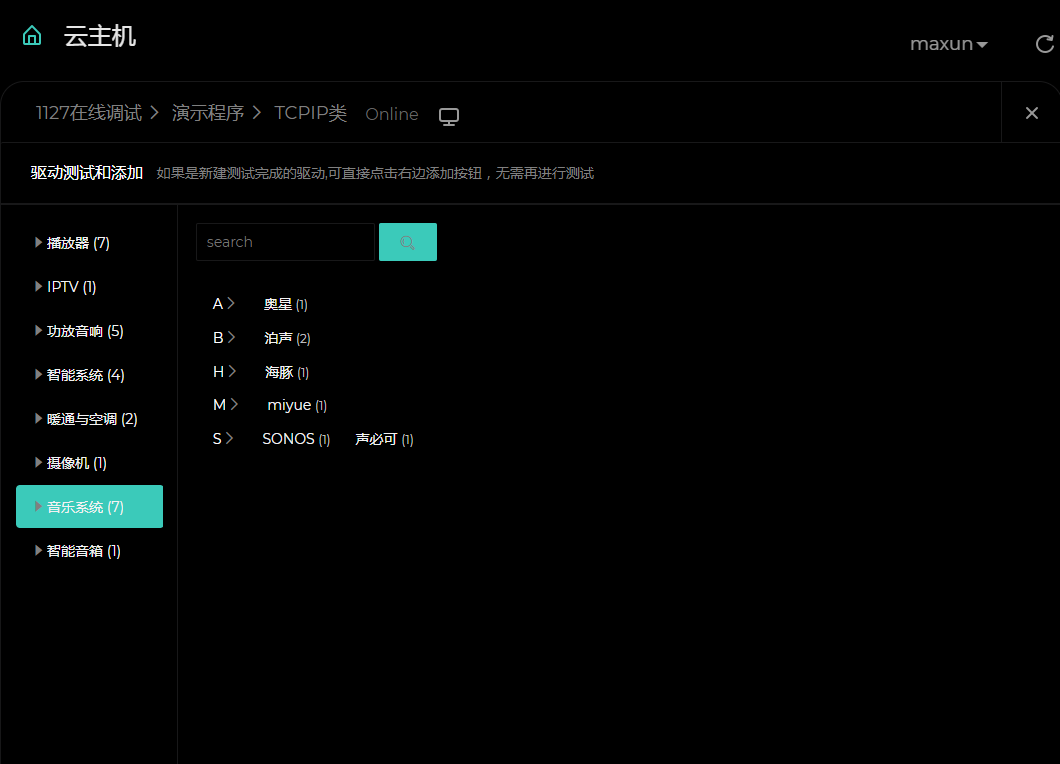Click the refresh icon in the top bar
The image size is (1060, 764).
(1044, 44)
